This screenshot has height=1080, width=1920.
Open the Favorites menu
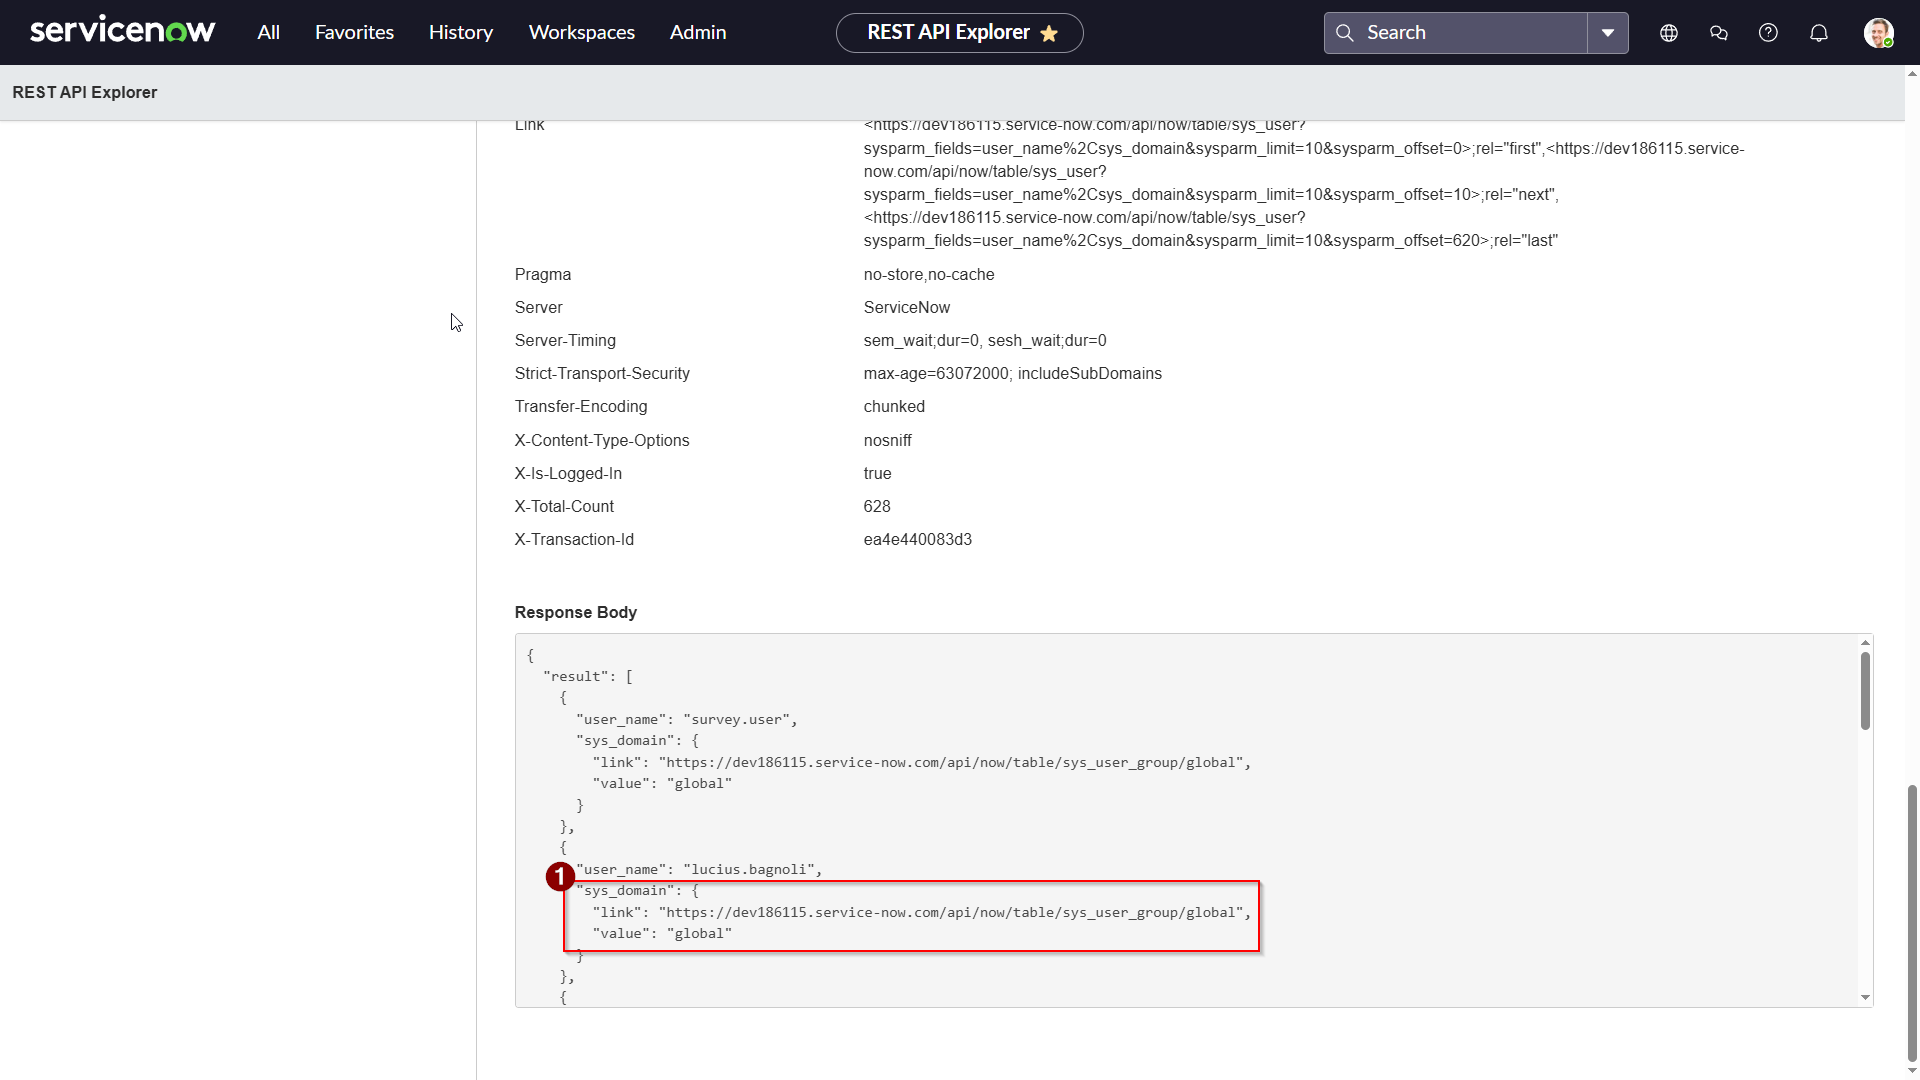tap(354, 32)
